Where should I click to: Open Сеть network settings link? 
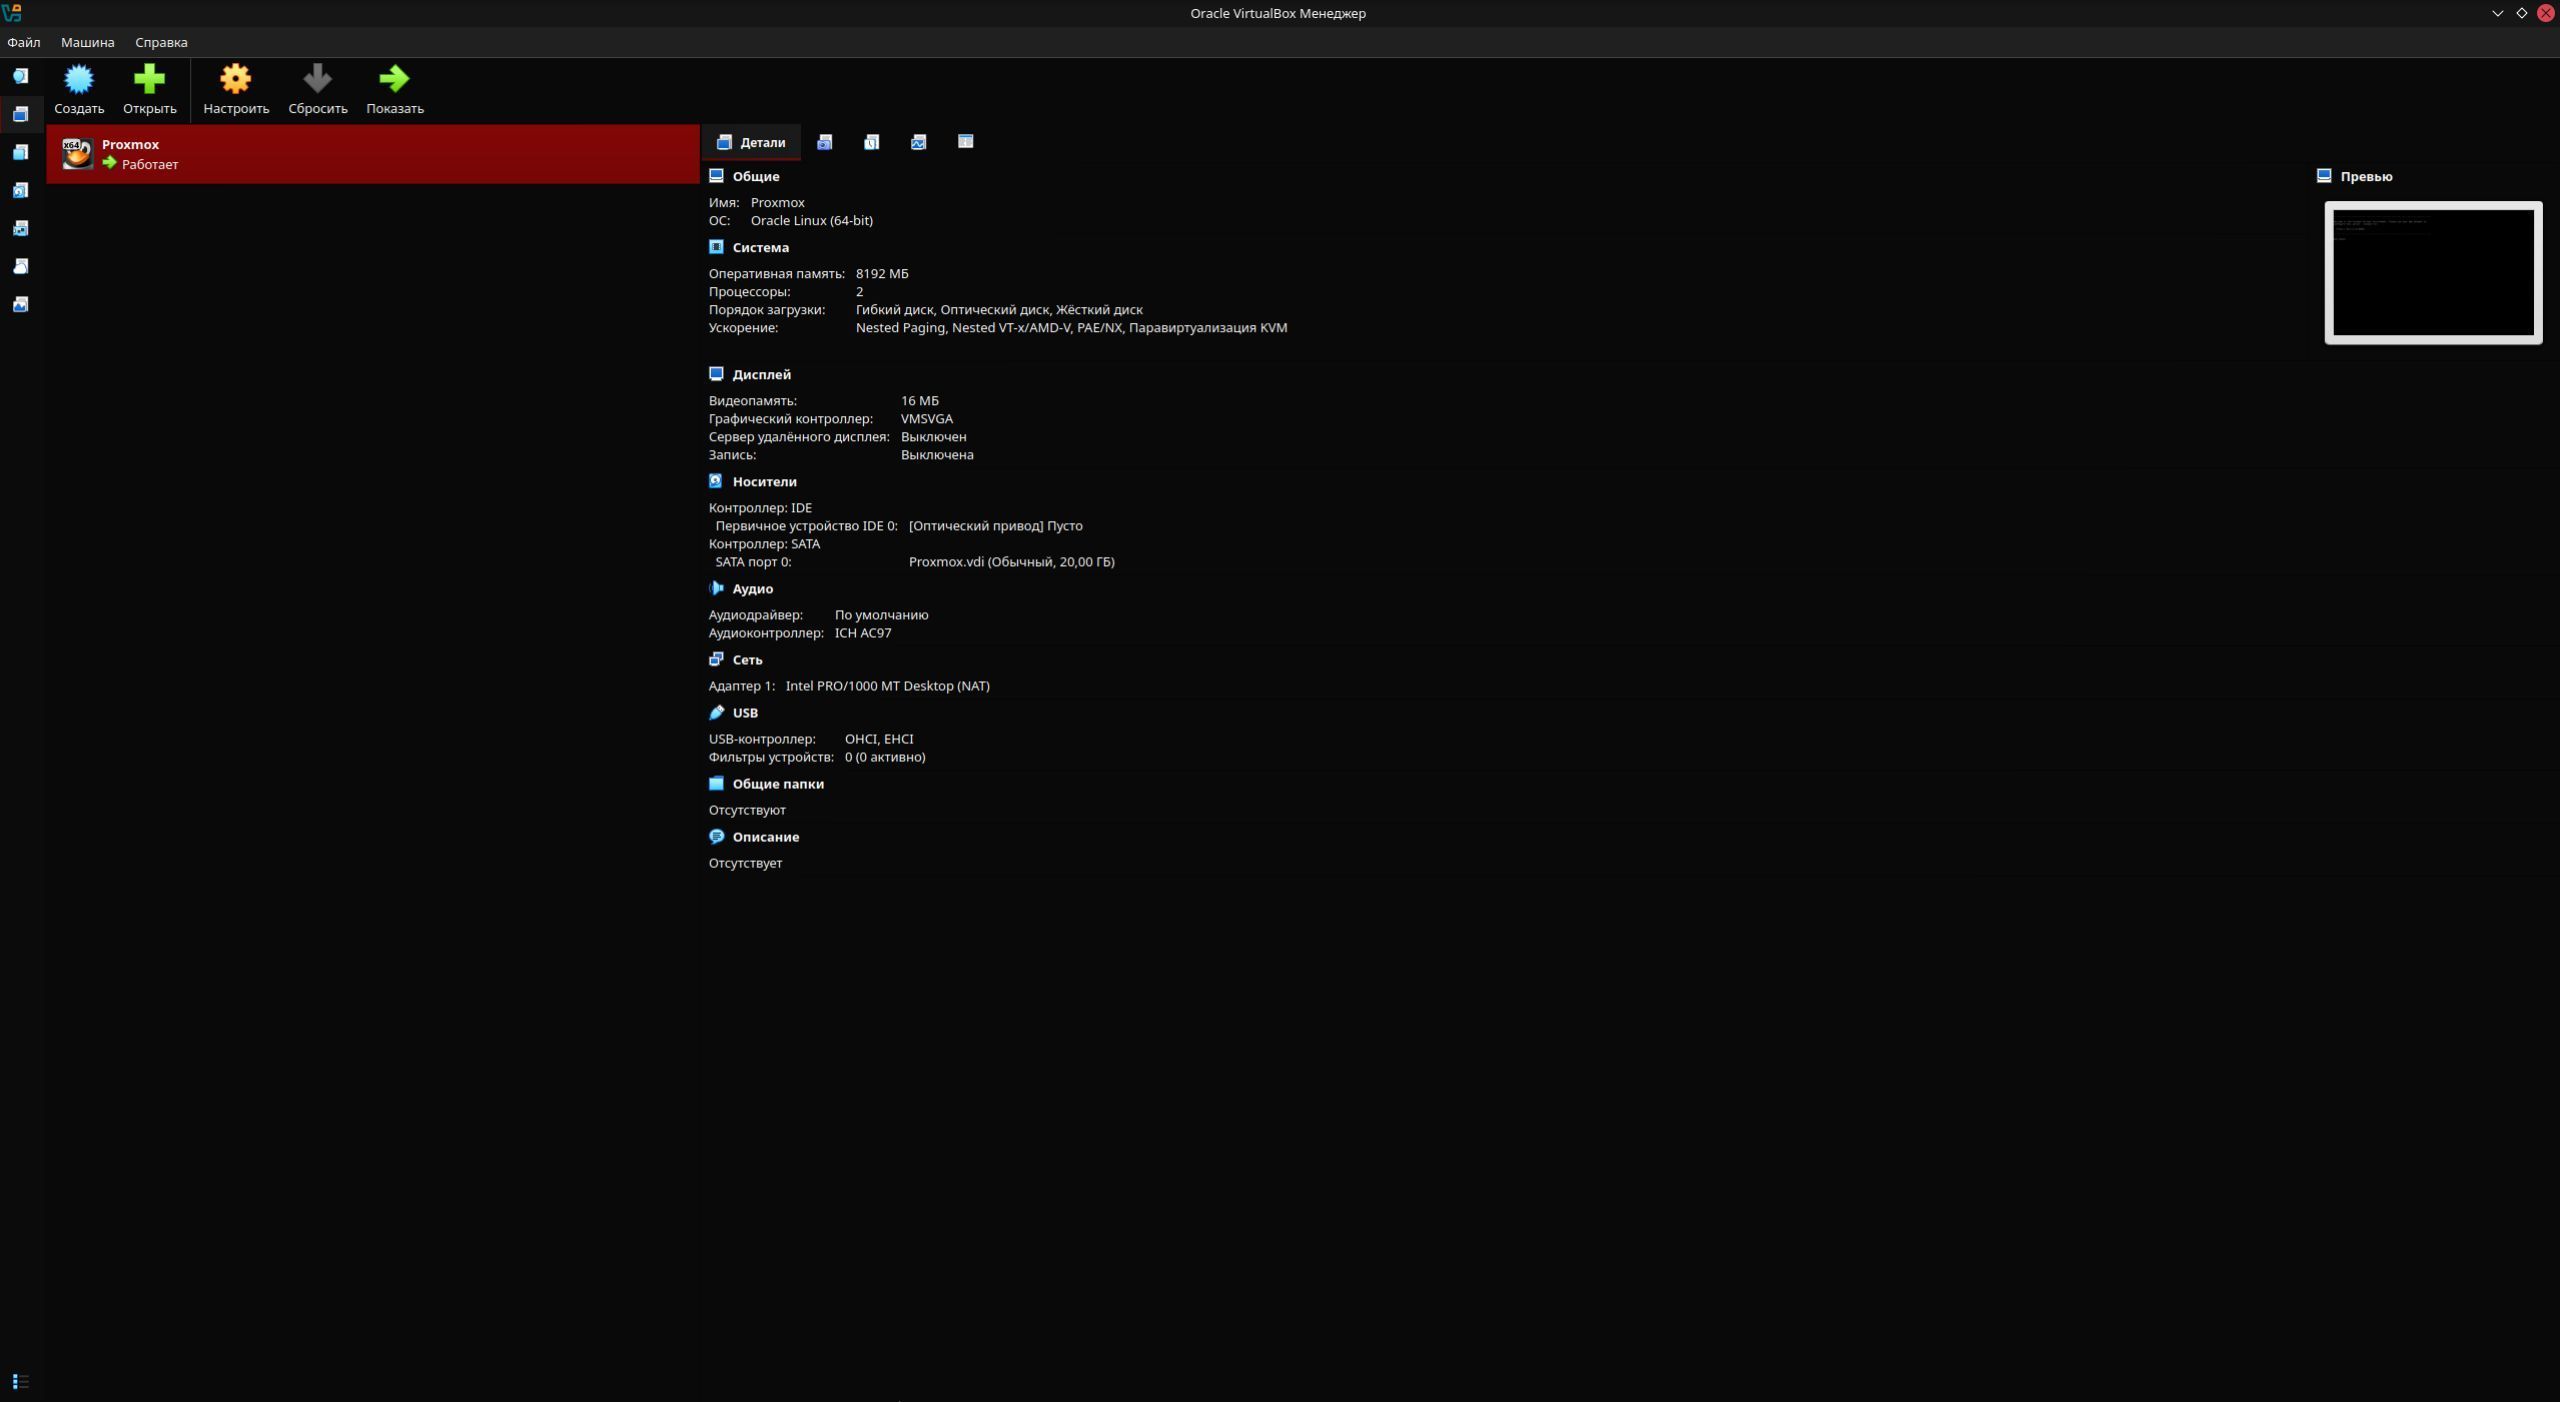pyautogui.click(x=747, y=659)
